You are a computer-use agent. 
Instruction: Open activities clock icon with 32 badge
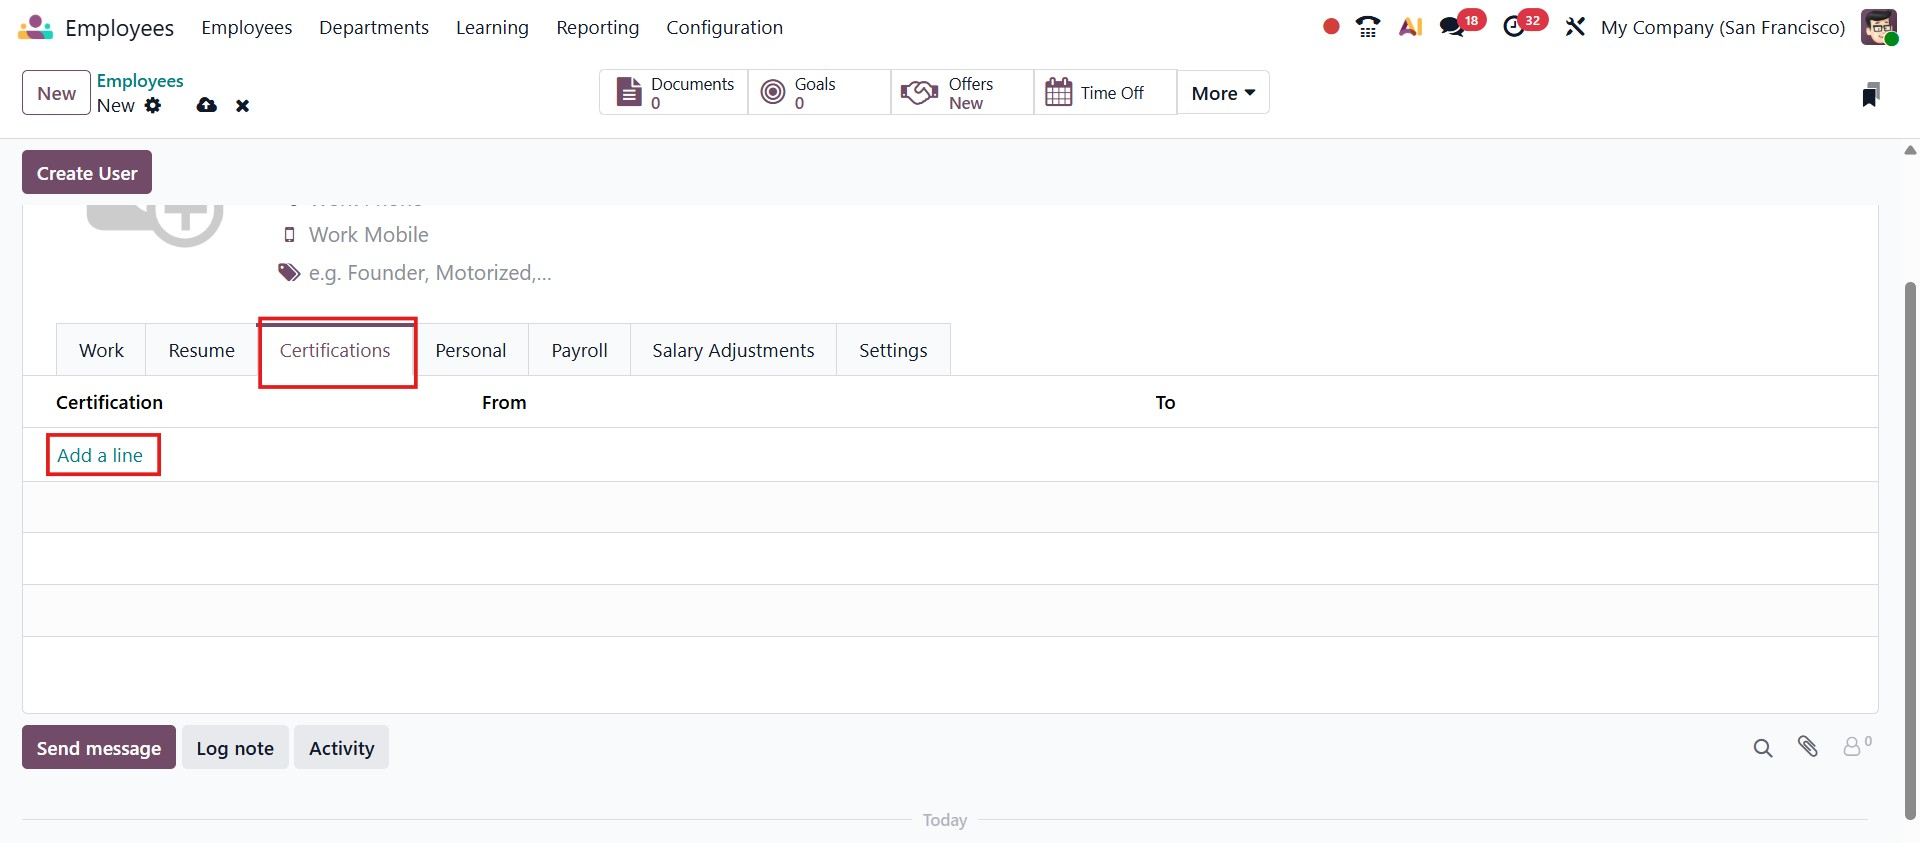point(1515,27)
